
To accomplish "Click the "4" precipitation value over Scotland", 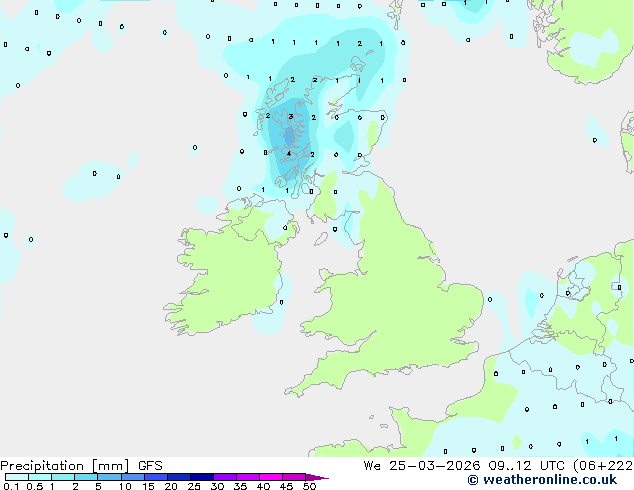I will (x=289, y=153).
